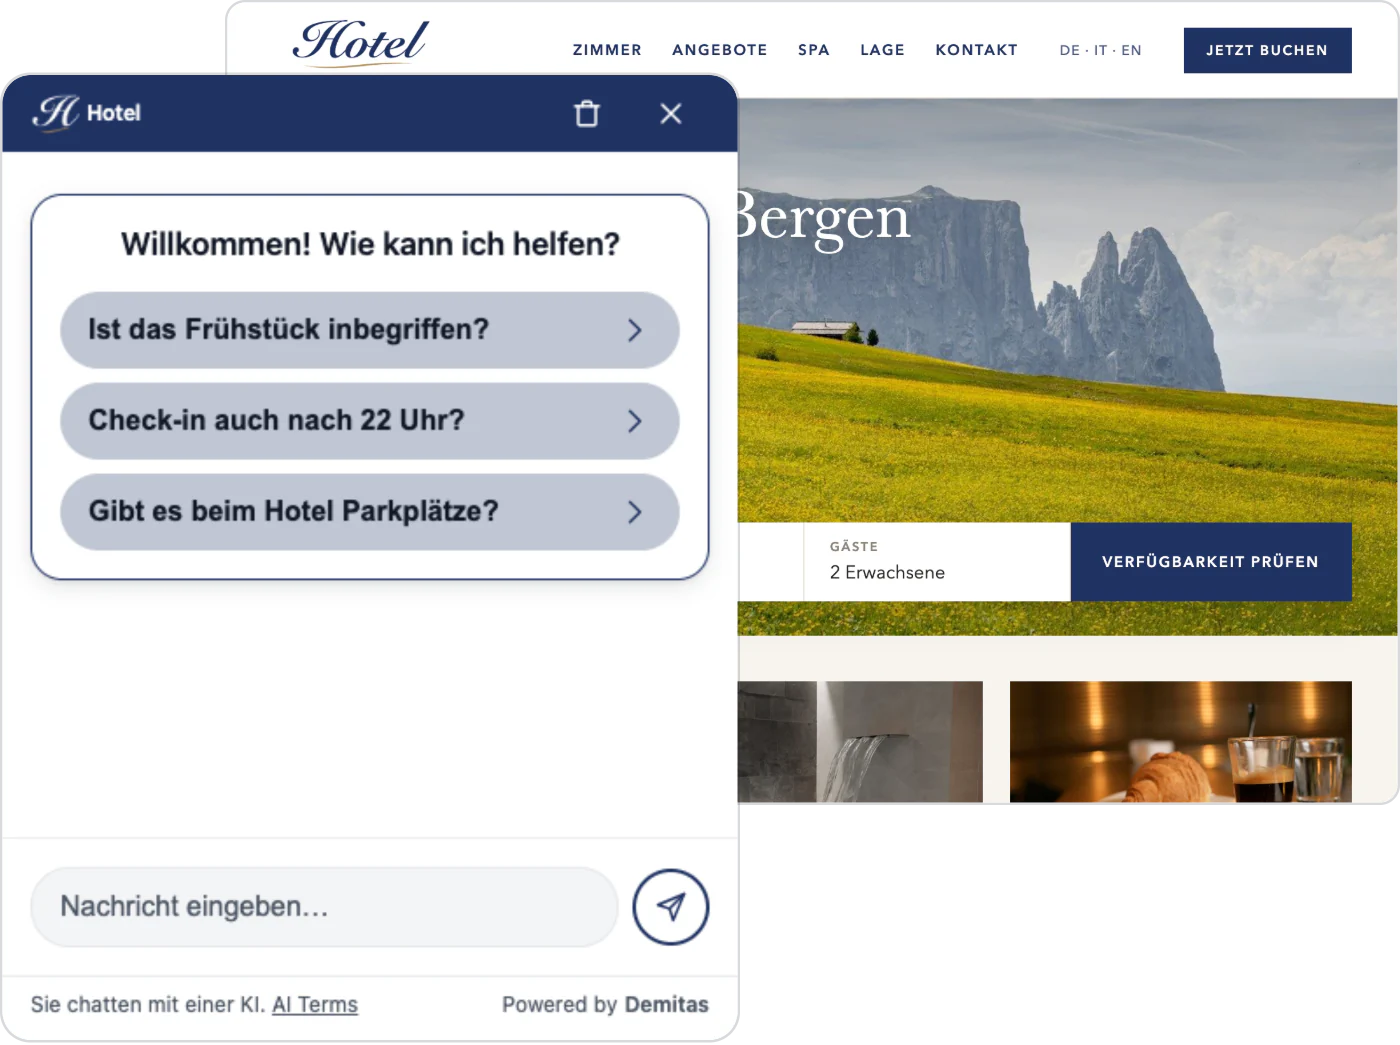This screenshot has width=1400, height=1045.
Task: Click the Demitas powered-by text
Action: tap(666, 1005)
